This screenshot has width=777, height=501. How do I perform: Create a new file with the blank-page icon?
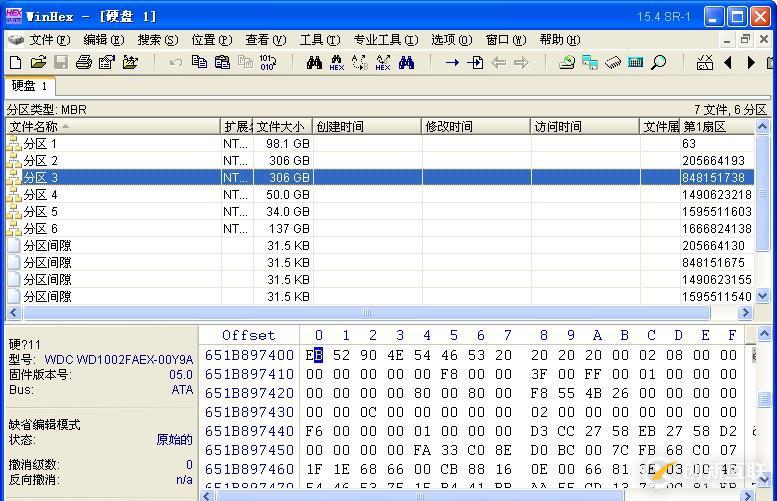coord(15,62)
